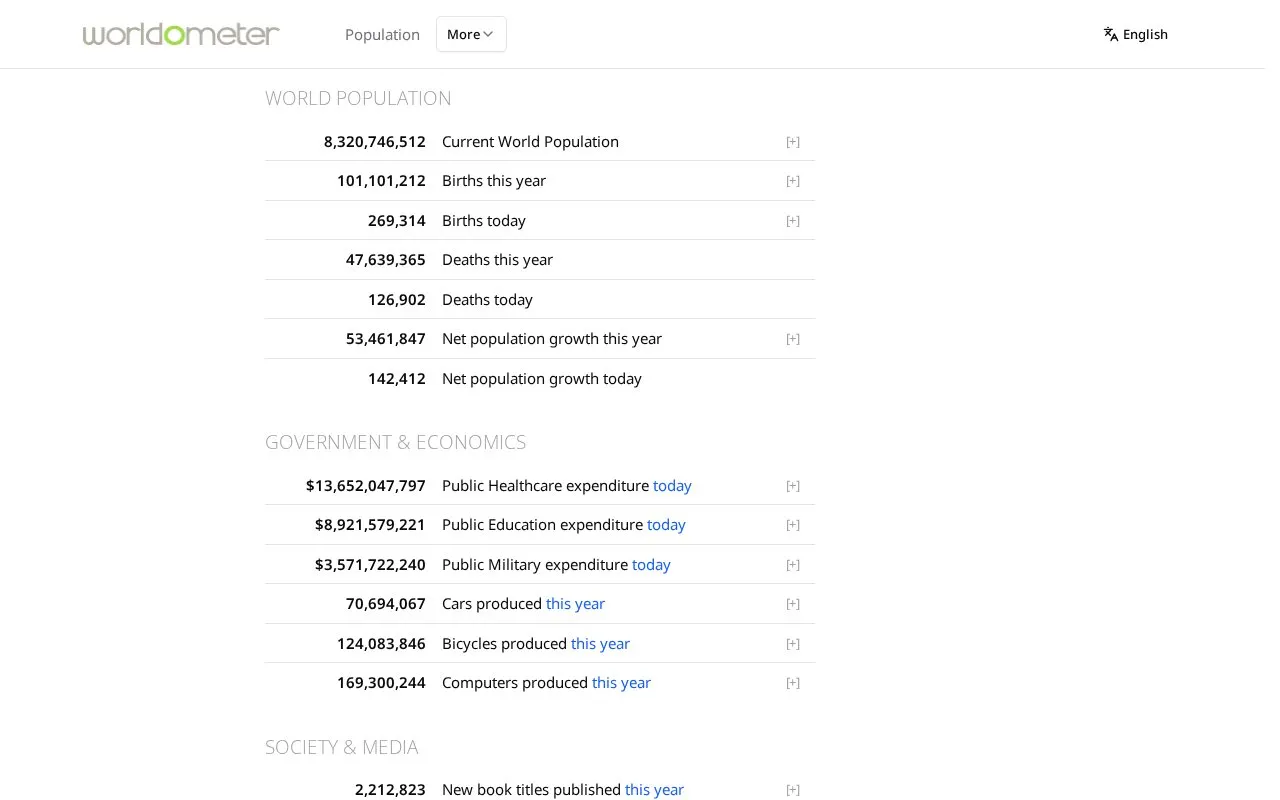The width and height of the screenshot is (1280, 800).
Task: Click the Births today label
Action: [x=484, y=221]
